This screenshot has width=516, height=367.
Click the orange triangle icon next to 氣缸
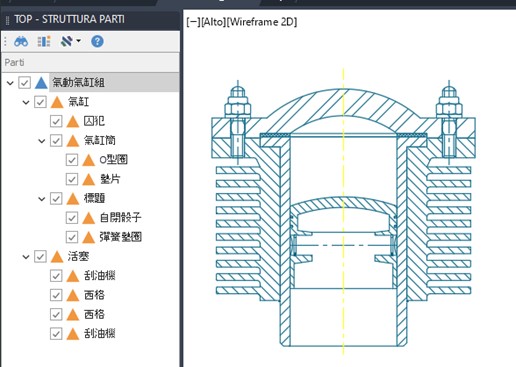click(x=57, y=102)
